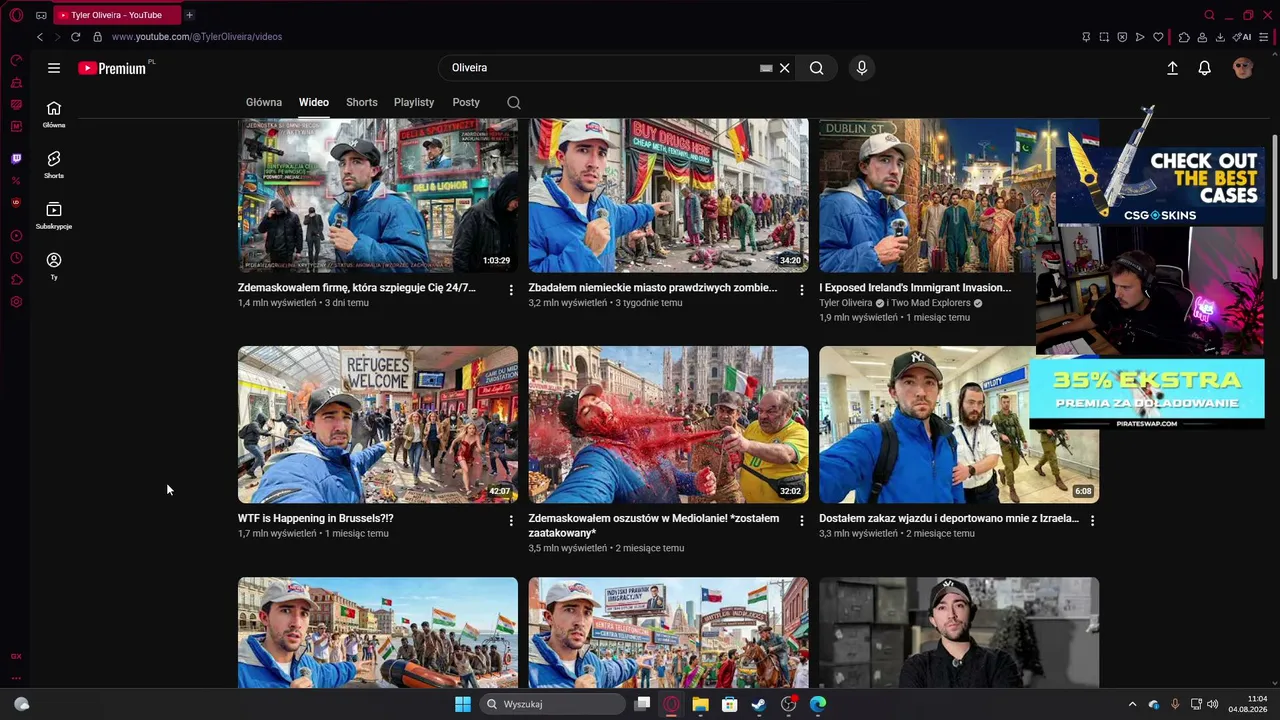Open options for 'Dostałem zakaz wjazdu' video

click(x=1092, y=521)
